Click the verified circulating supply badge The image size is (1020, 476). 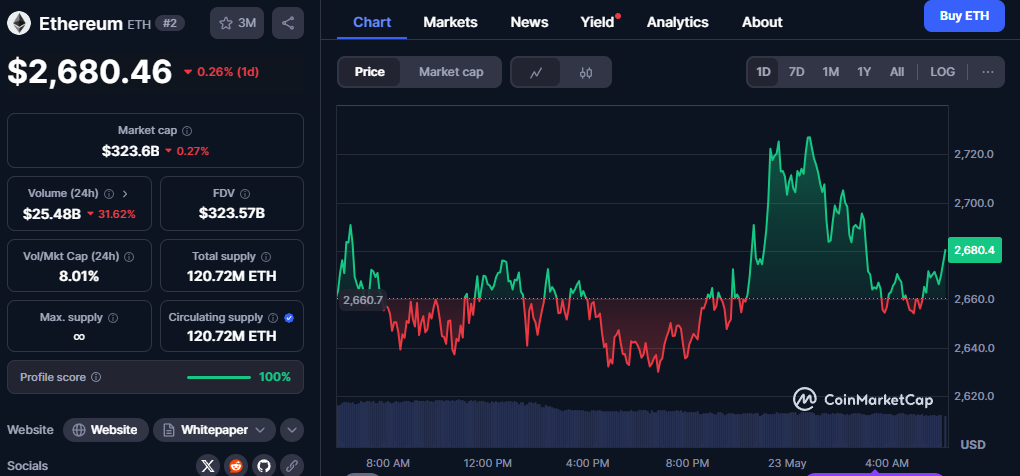point(289,318)
